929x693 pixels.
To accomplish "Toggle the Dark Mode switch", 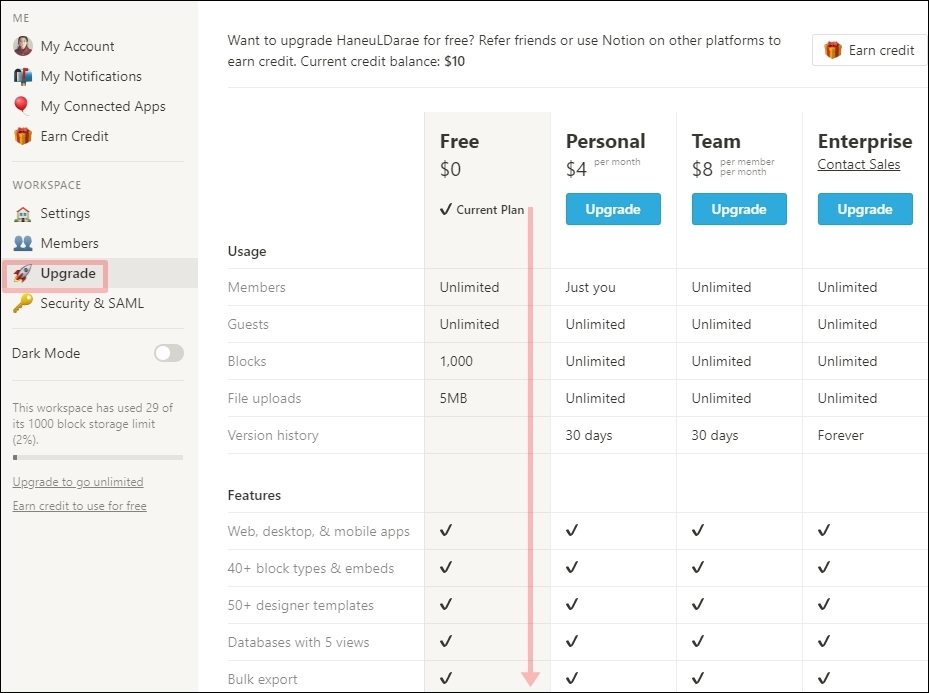I will click(x=168, y=353).
